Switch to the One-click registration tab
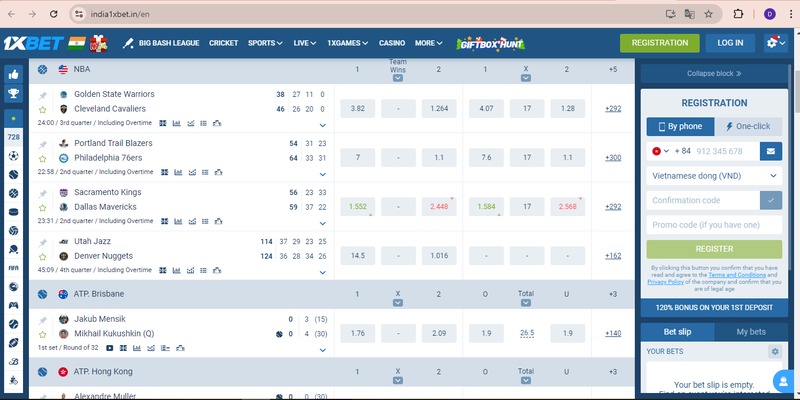 point(748,127)
